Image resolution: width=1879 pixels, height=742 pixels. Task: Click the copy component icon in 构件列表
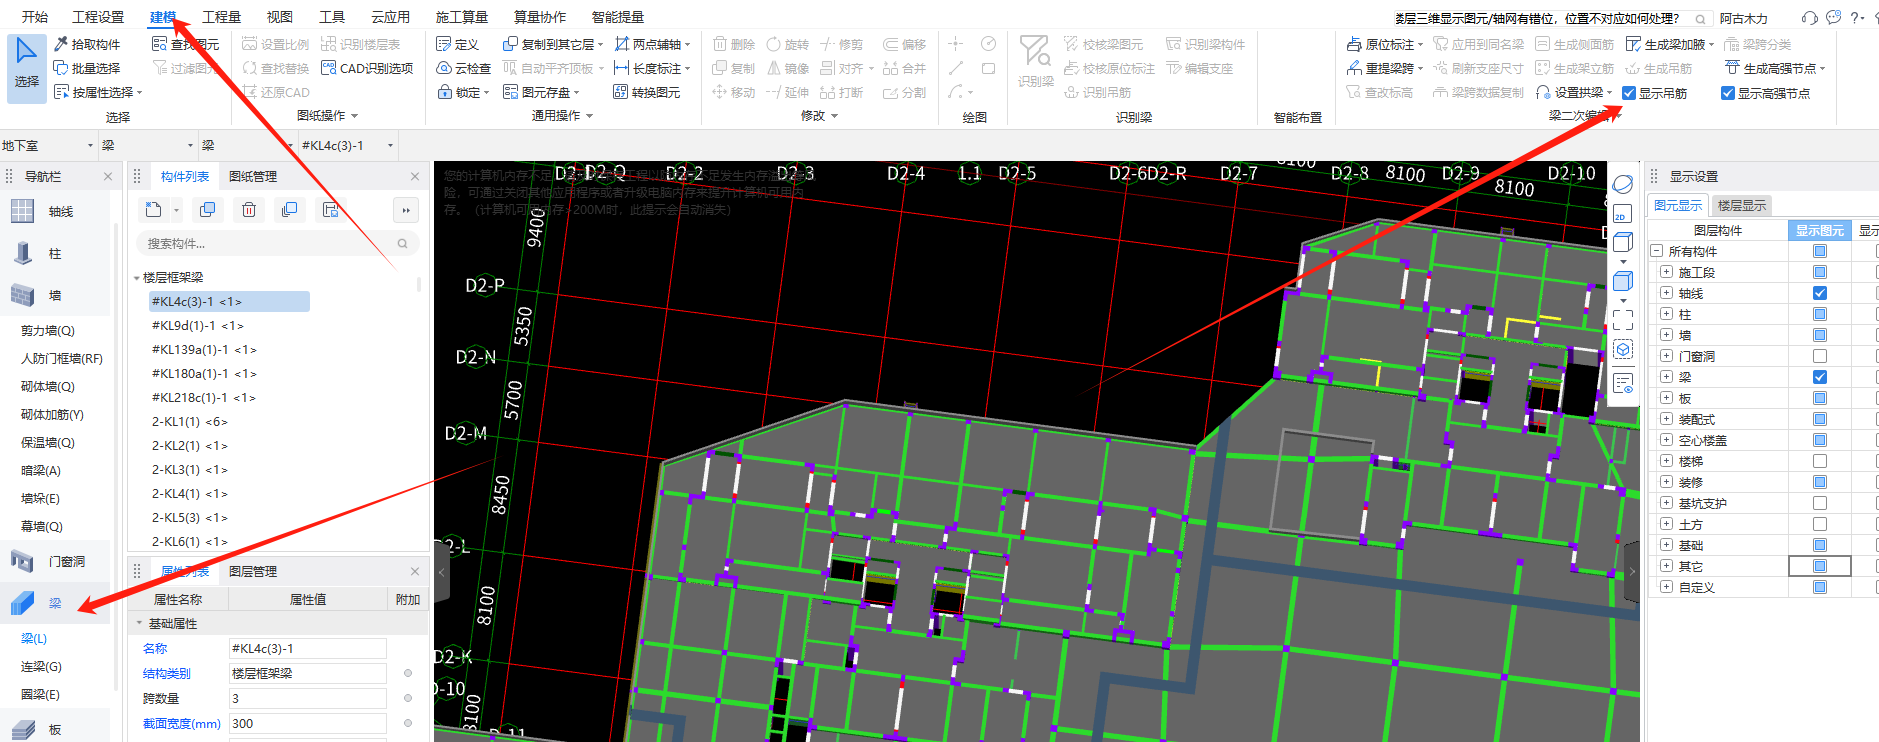207,210
